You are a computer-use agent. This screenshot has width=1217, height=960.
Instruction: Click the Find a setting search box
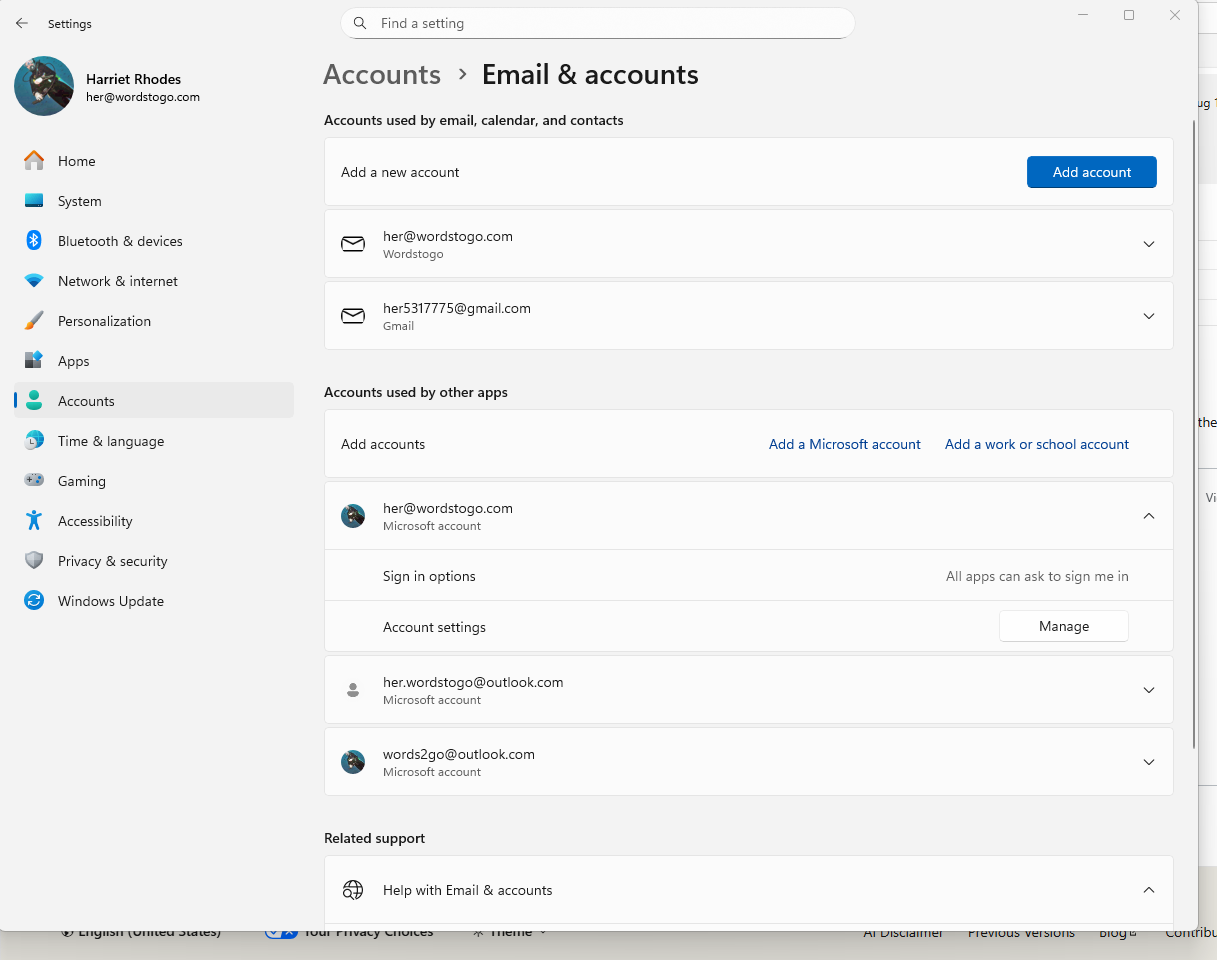[x=597, y=23]
